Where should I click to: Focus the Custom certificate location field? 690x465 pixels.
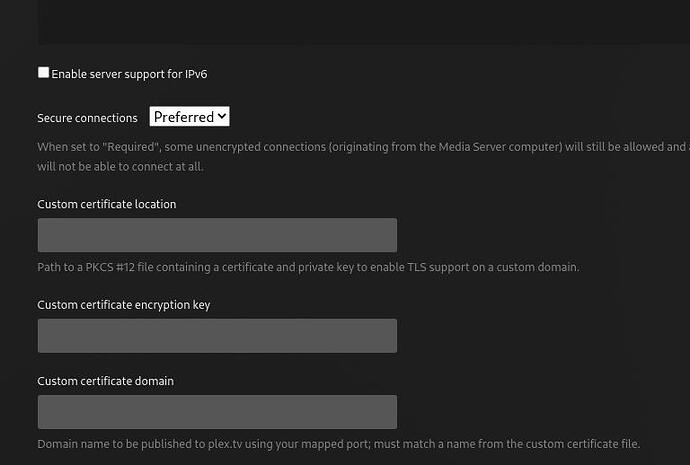217,235
